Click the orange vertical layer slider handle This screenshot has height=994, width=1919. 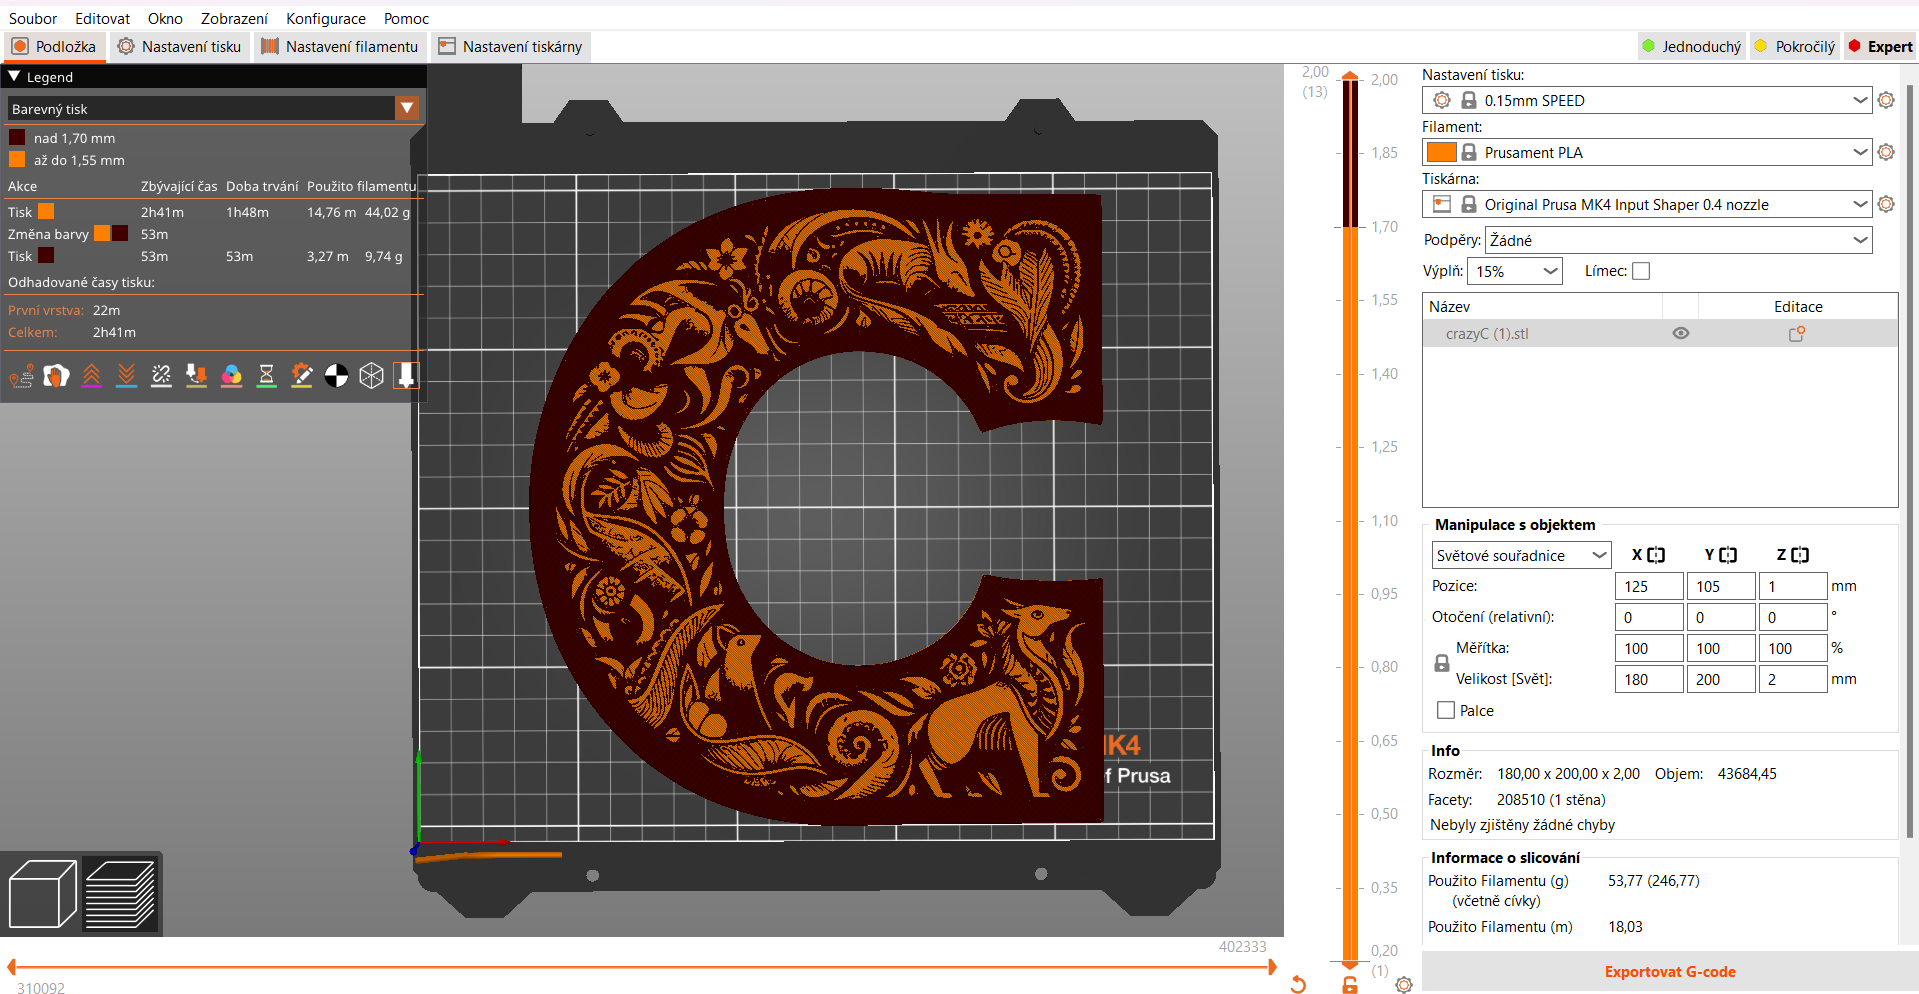click(1349, 75)
